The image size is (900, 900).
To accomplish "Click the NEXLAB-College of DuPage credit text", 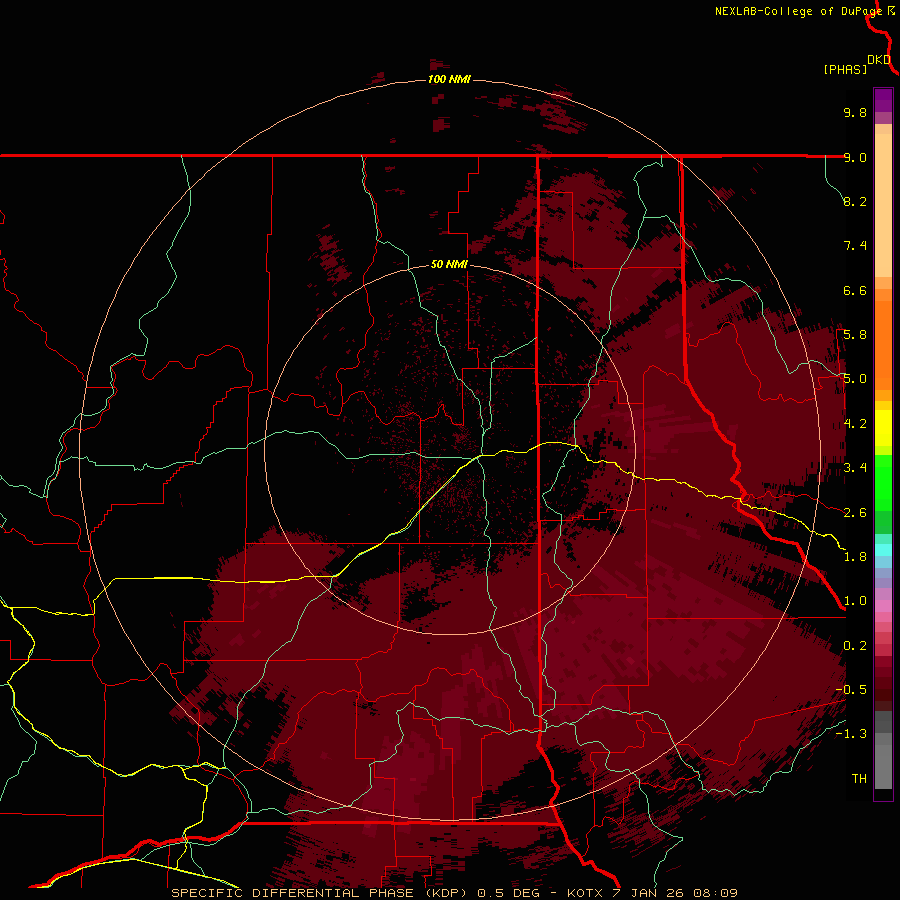I will tap(800, 11).
